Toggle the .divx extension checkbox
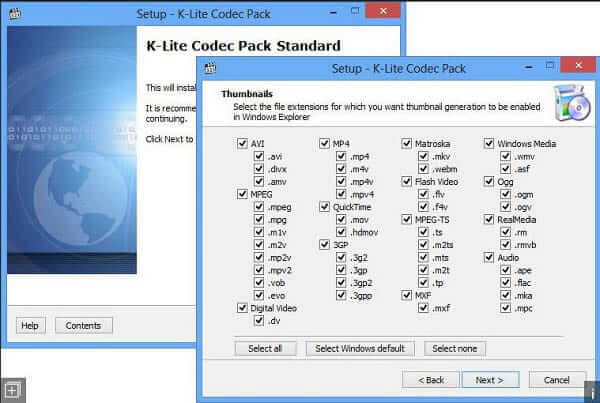Screen dimensions: 600x403 [259, 169]
